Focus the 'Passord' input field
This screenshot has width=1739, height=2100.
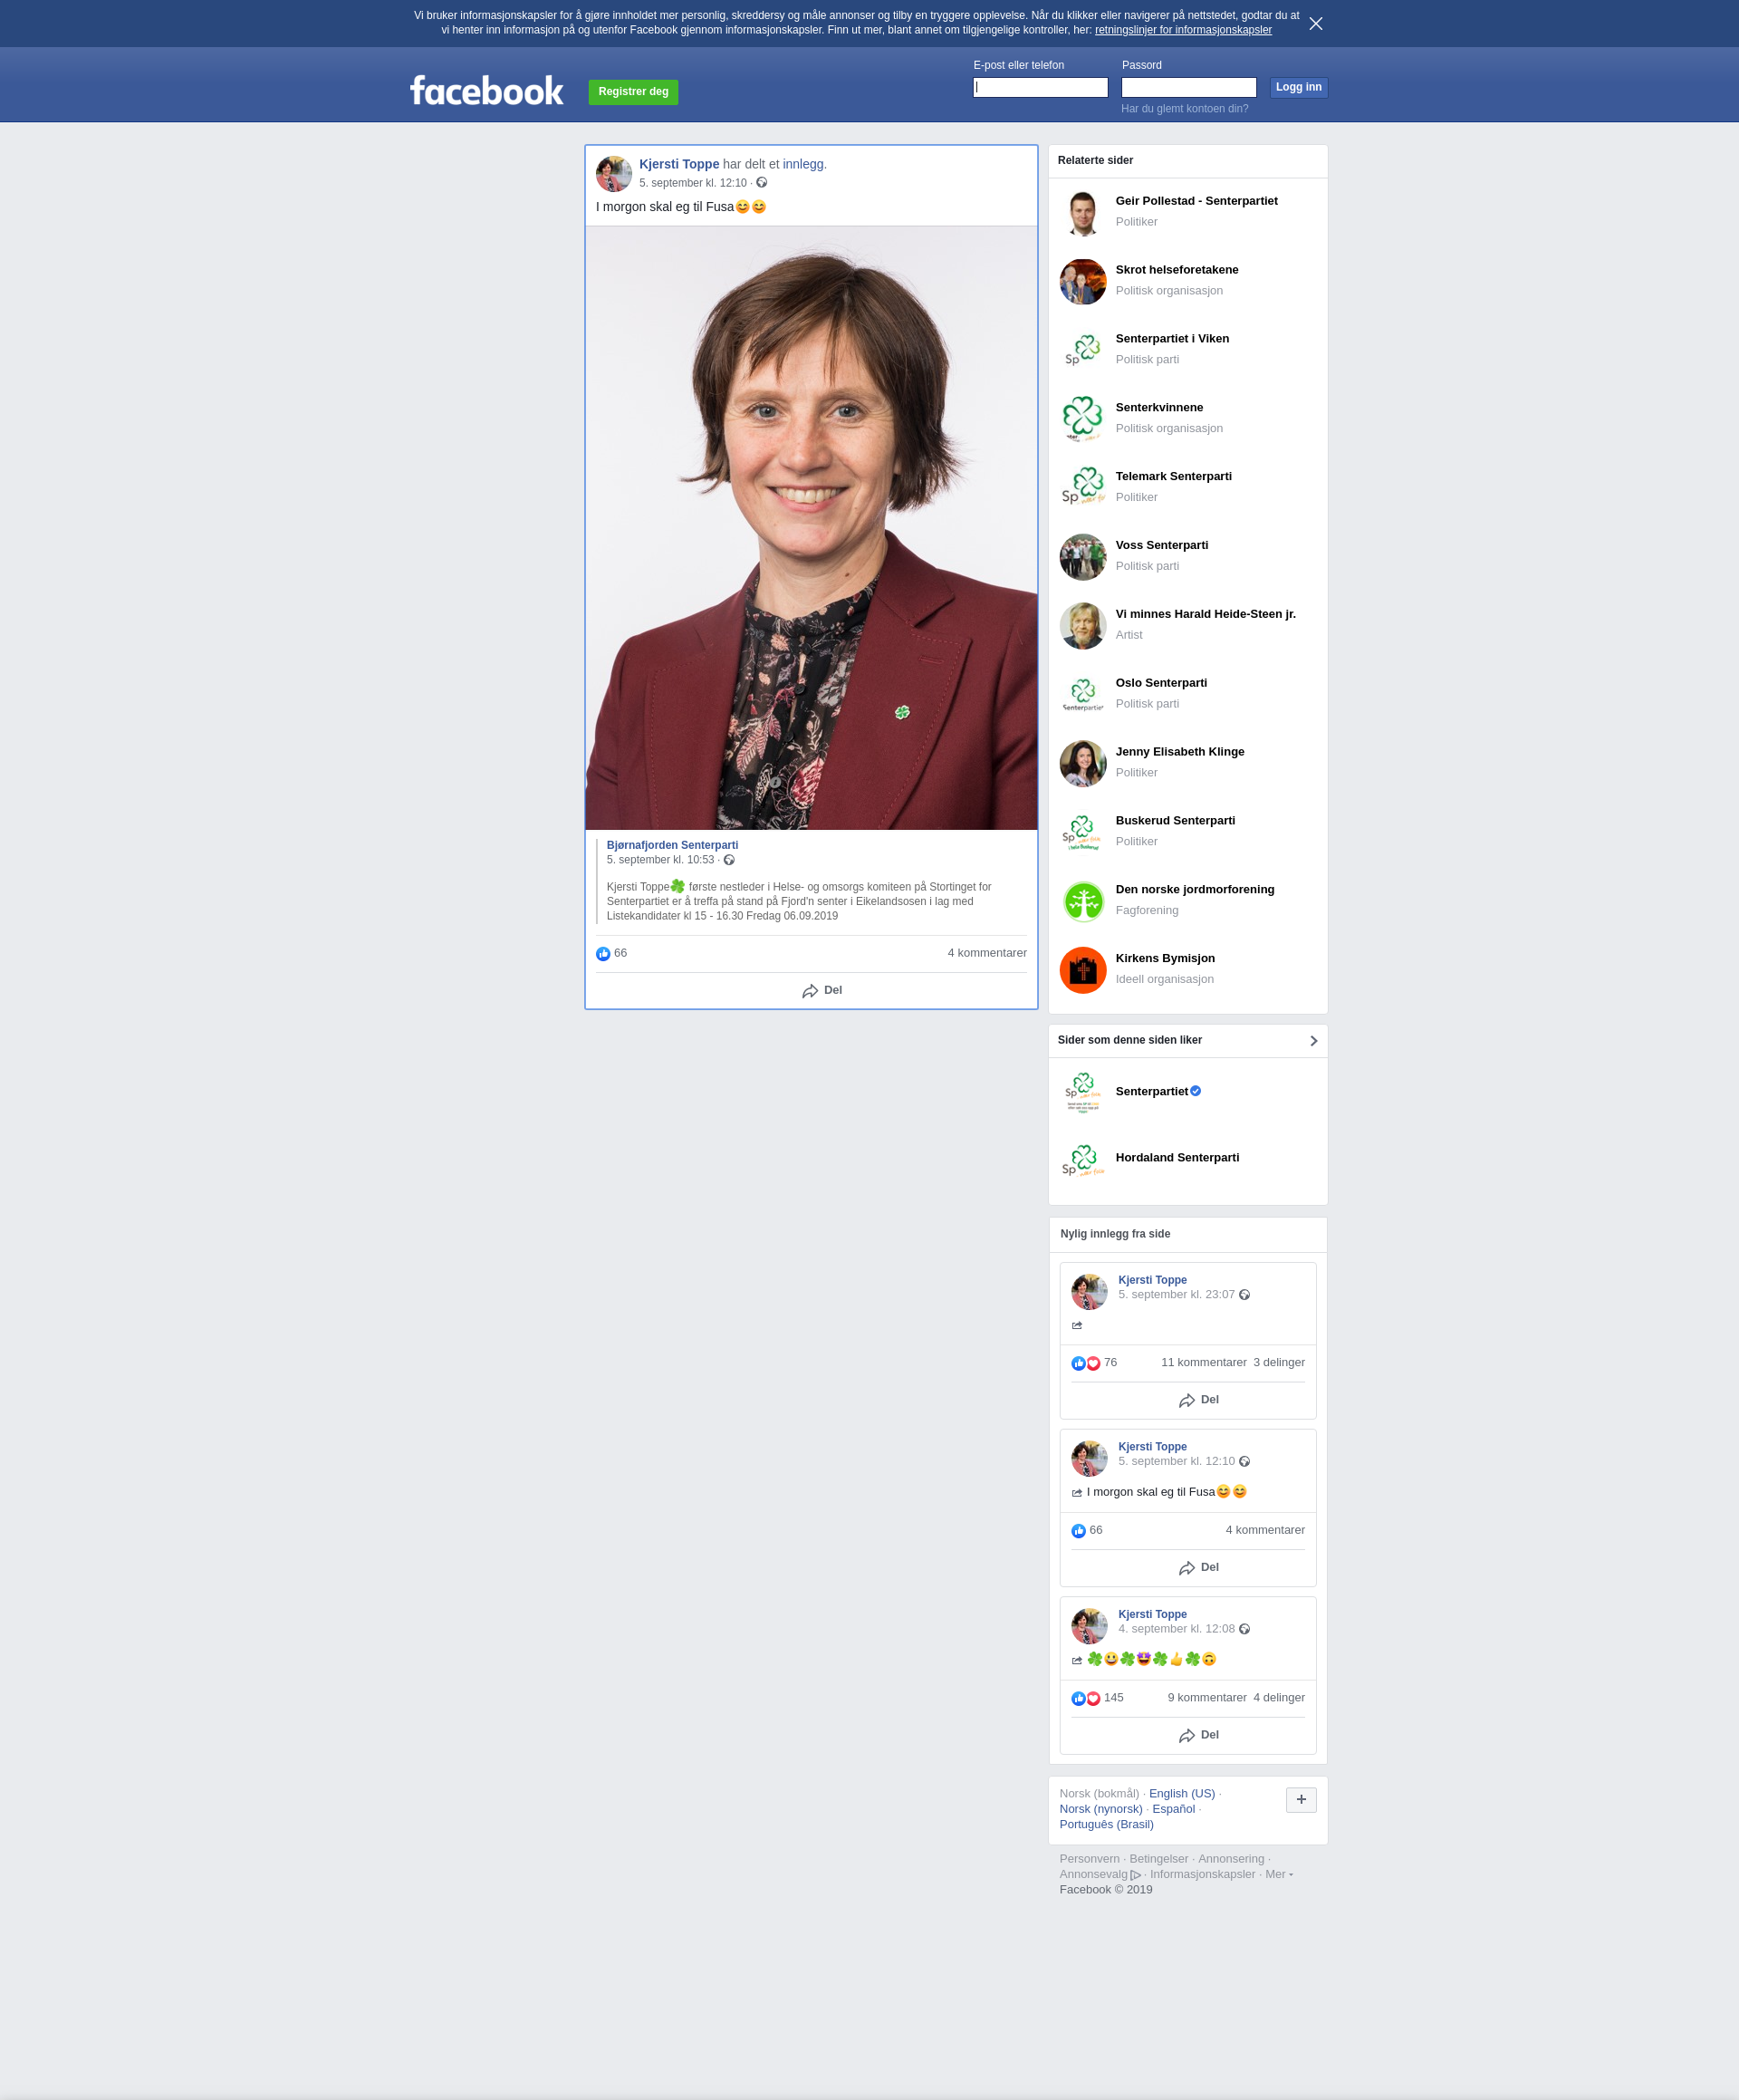point(1188,88)
